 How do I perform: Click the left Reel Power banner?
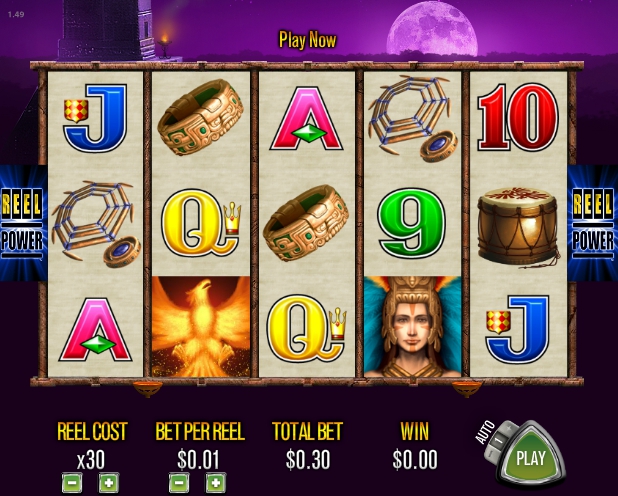pos(23,223)
